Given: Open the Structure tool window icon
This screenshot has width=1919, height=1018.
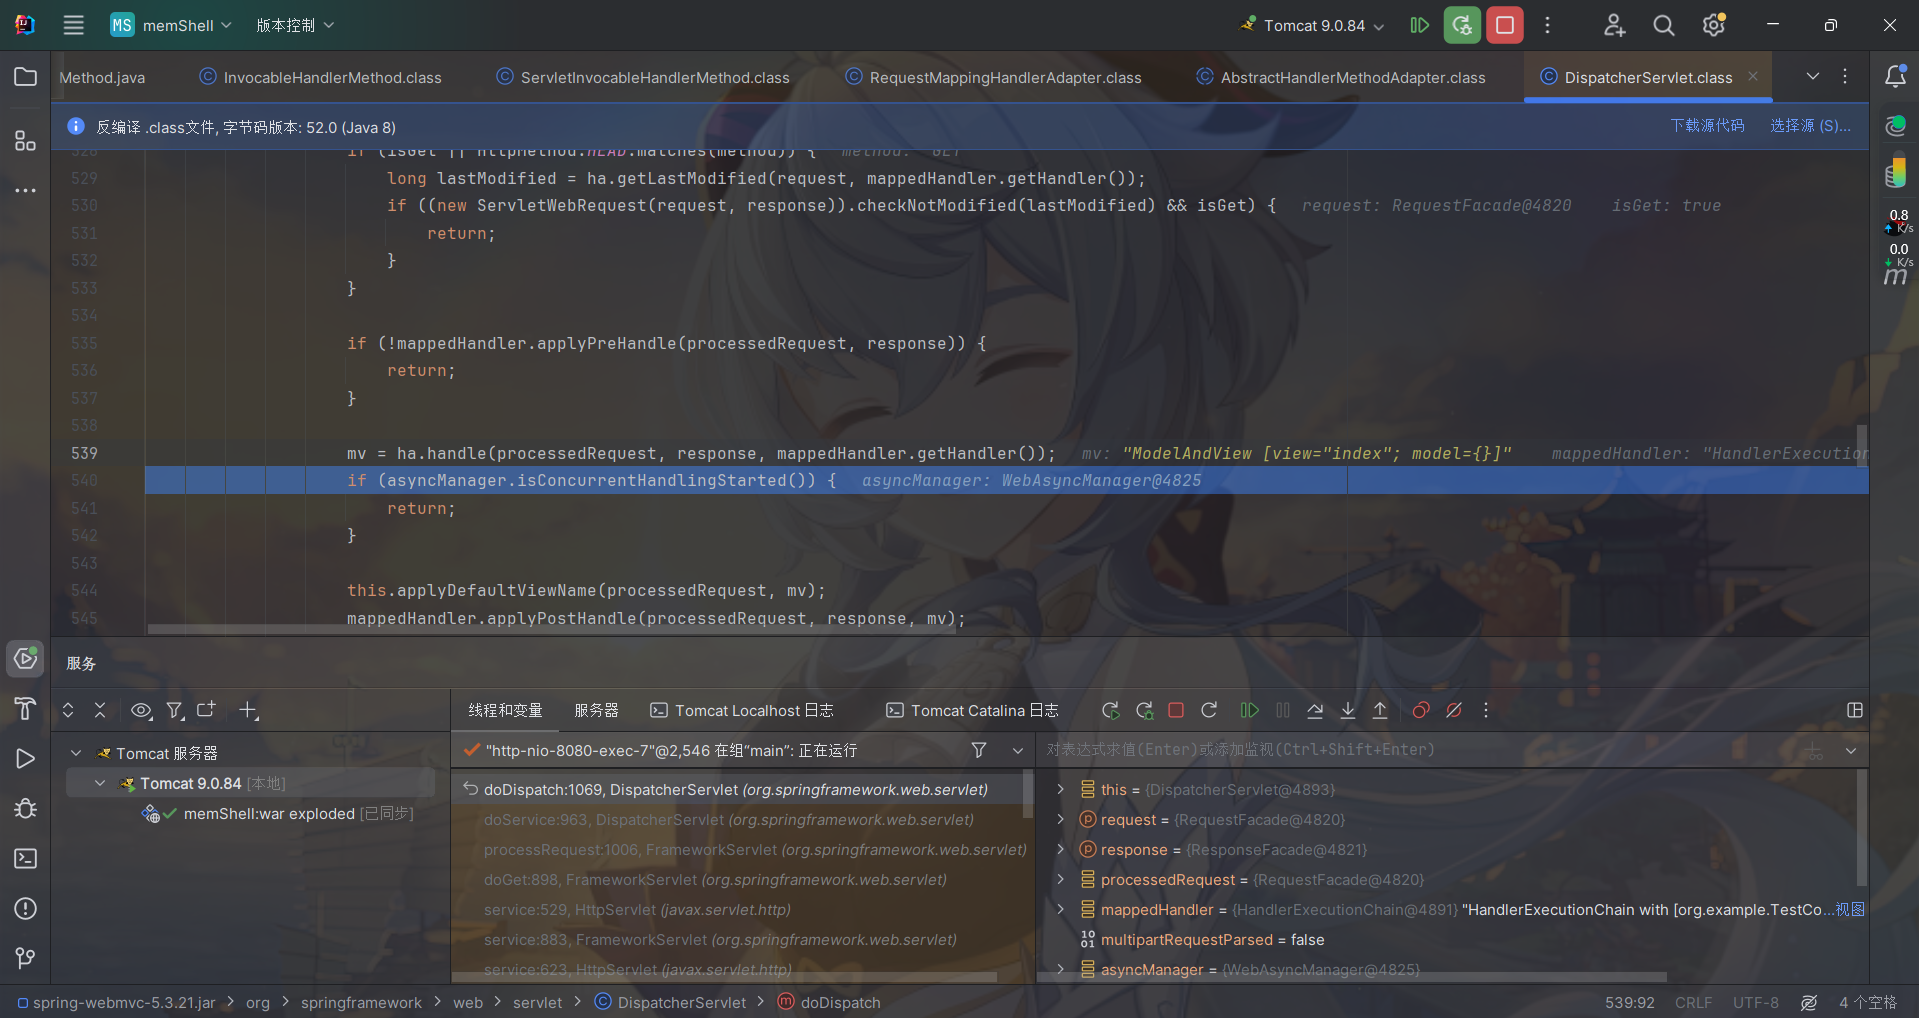Looking at the screenshot, I should [x=25, y=141].
